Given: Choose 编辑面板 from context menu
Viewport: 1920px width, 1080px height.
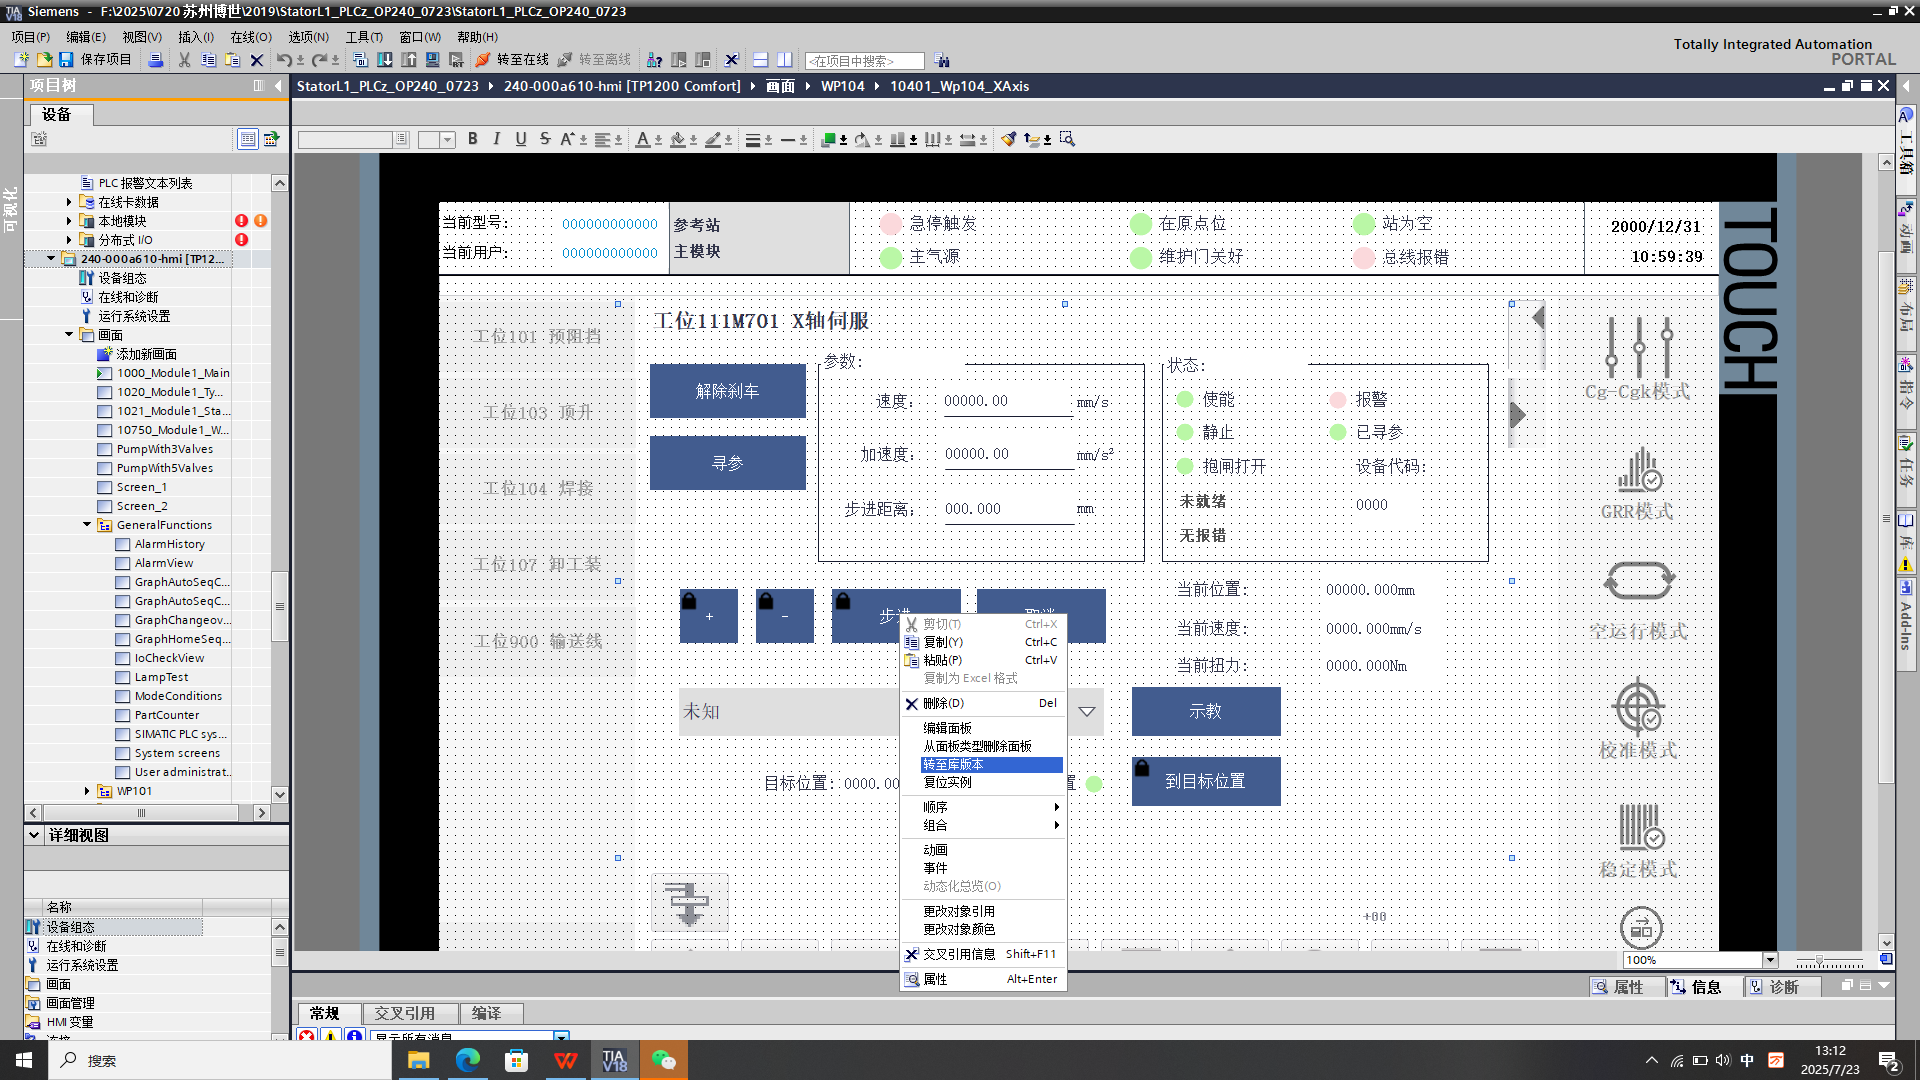Looking at the screenshot, I should coord(947,728).
